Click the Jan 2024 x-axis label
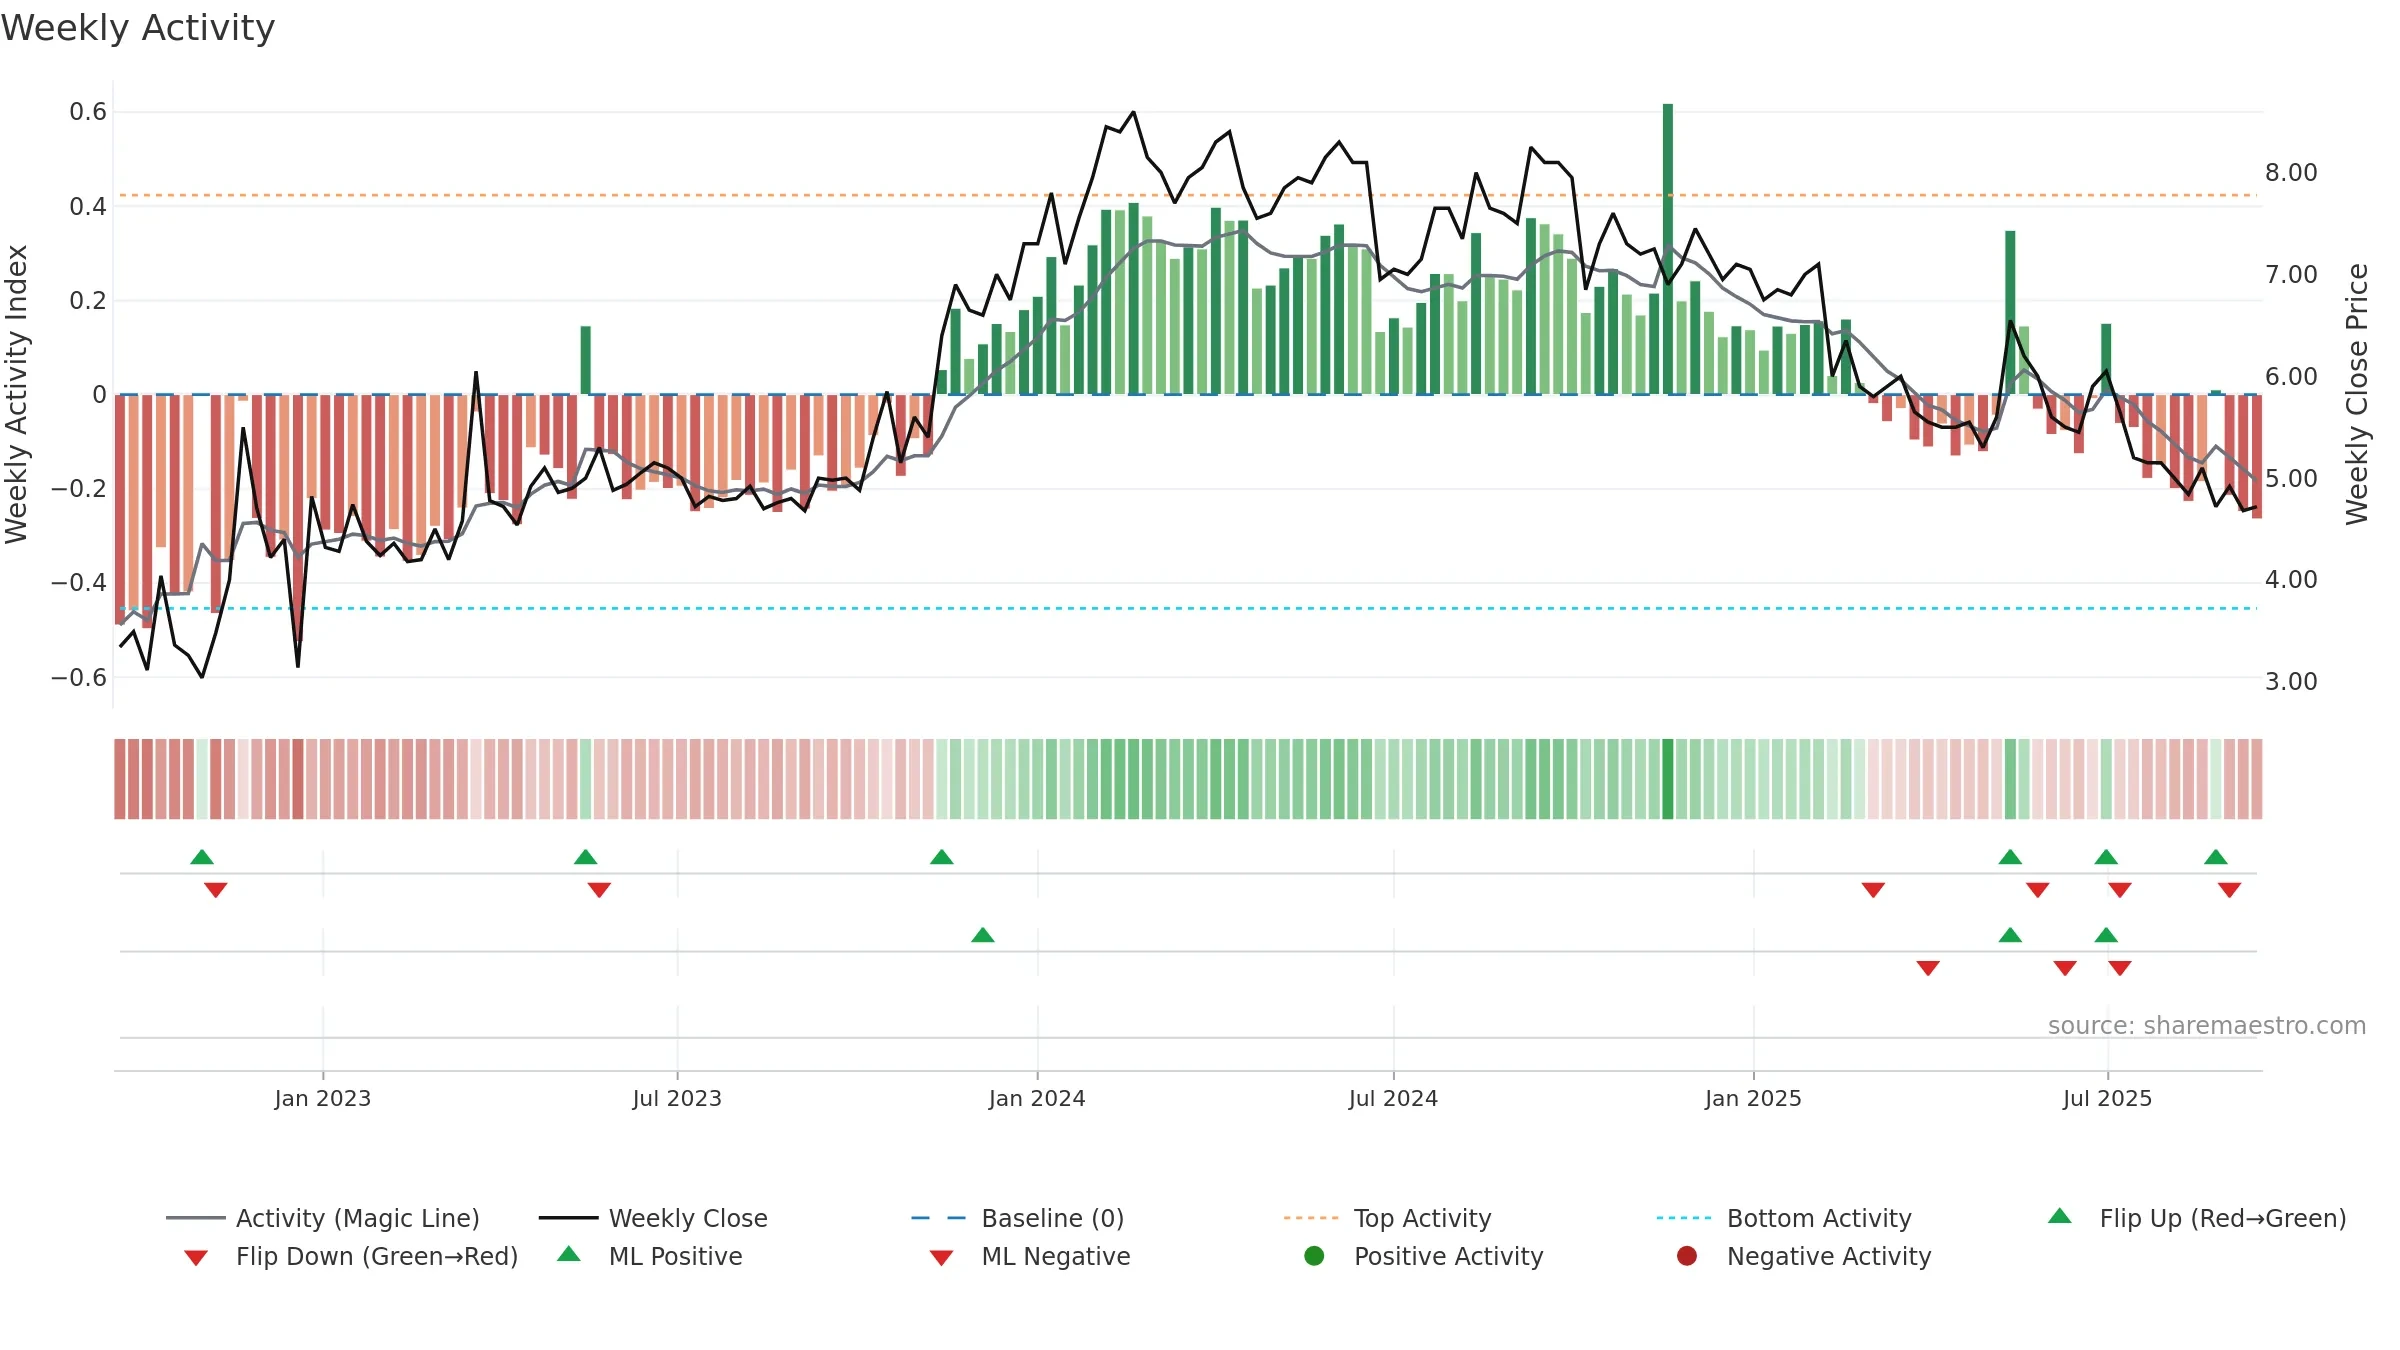The width and height of the screenshot is (2400, 1350). click(x=1037, y=1098)
